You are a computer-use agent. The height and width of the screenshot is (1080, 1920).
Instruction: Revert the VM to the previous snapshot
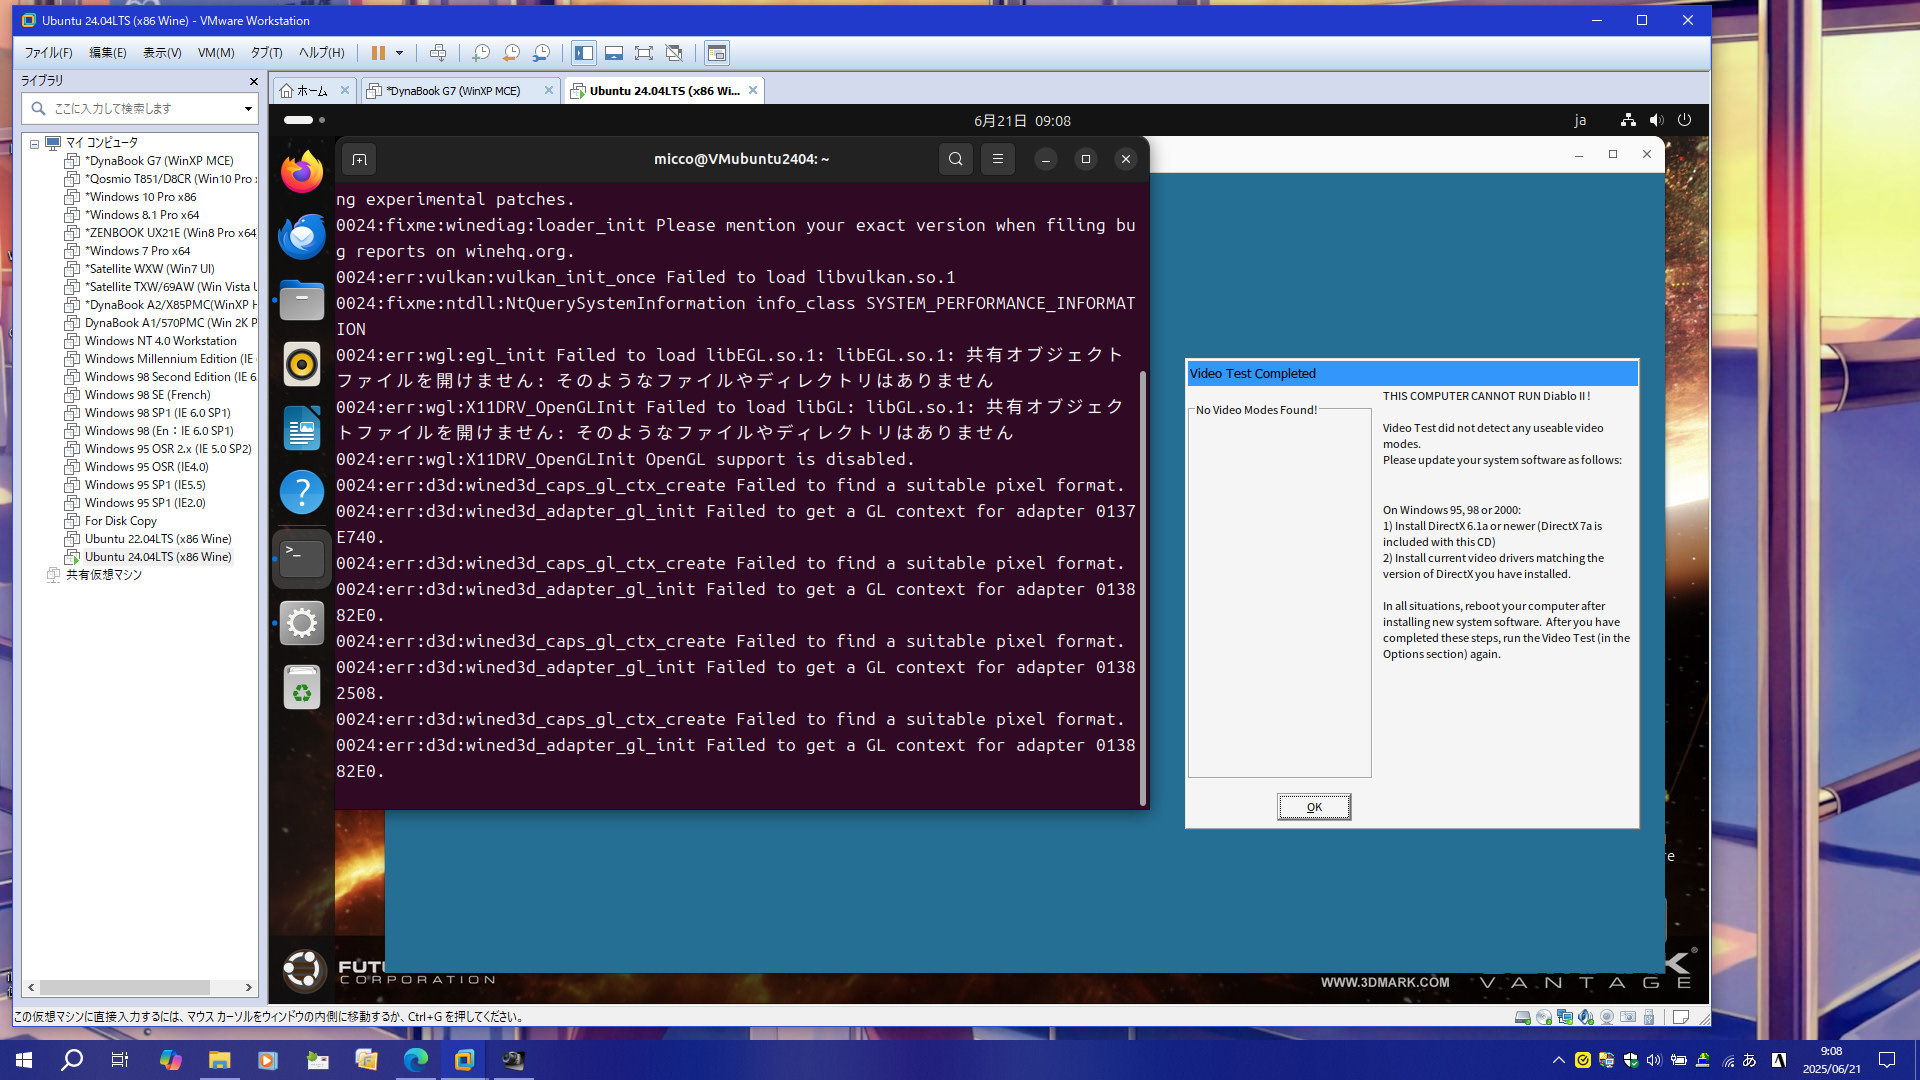[511, 53]
